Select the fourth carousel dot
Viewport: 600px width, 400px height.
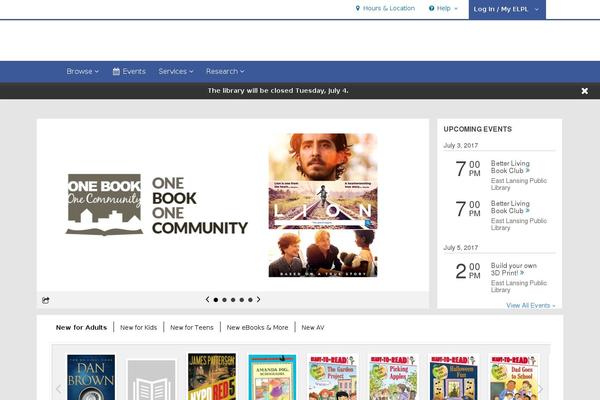pyautogui.click(x=242, y=300)
